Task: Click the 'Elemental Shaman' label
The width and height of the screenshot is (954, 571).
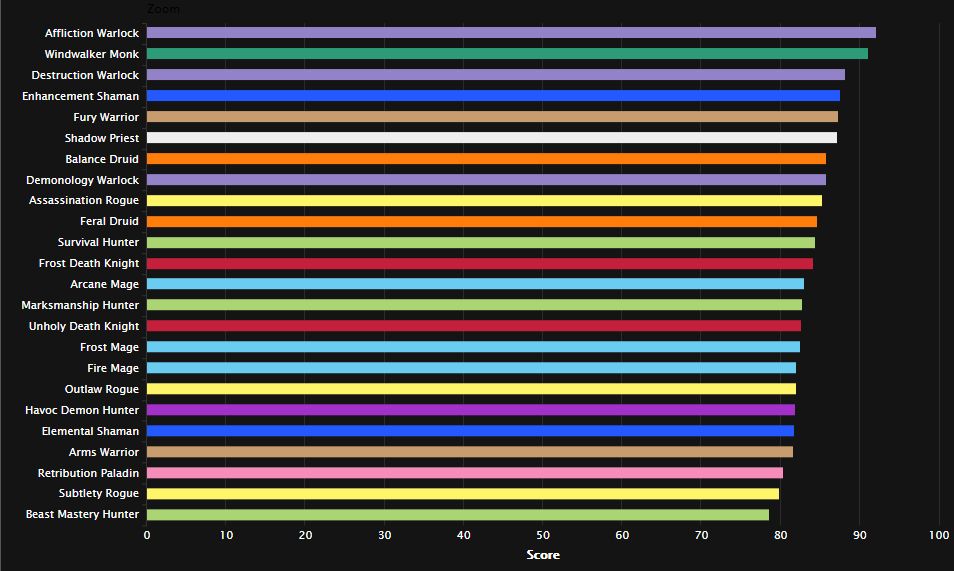Action: [90, 431]
